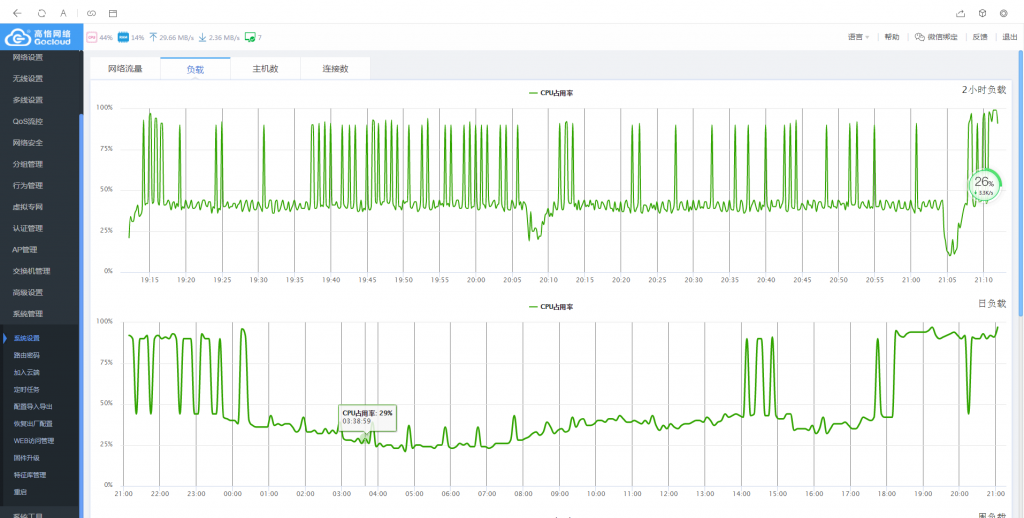Switch to the 网络流量 tab
The image size is (1024, 518).
pyautogui.click(x=125, y=69)
